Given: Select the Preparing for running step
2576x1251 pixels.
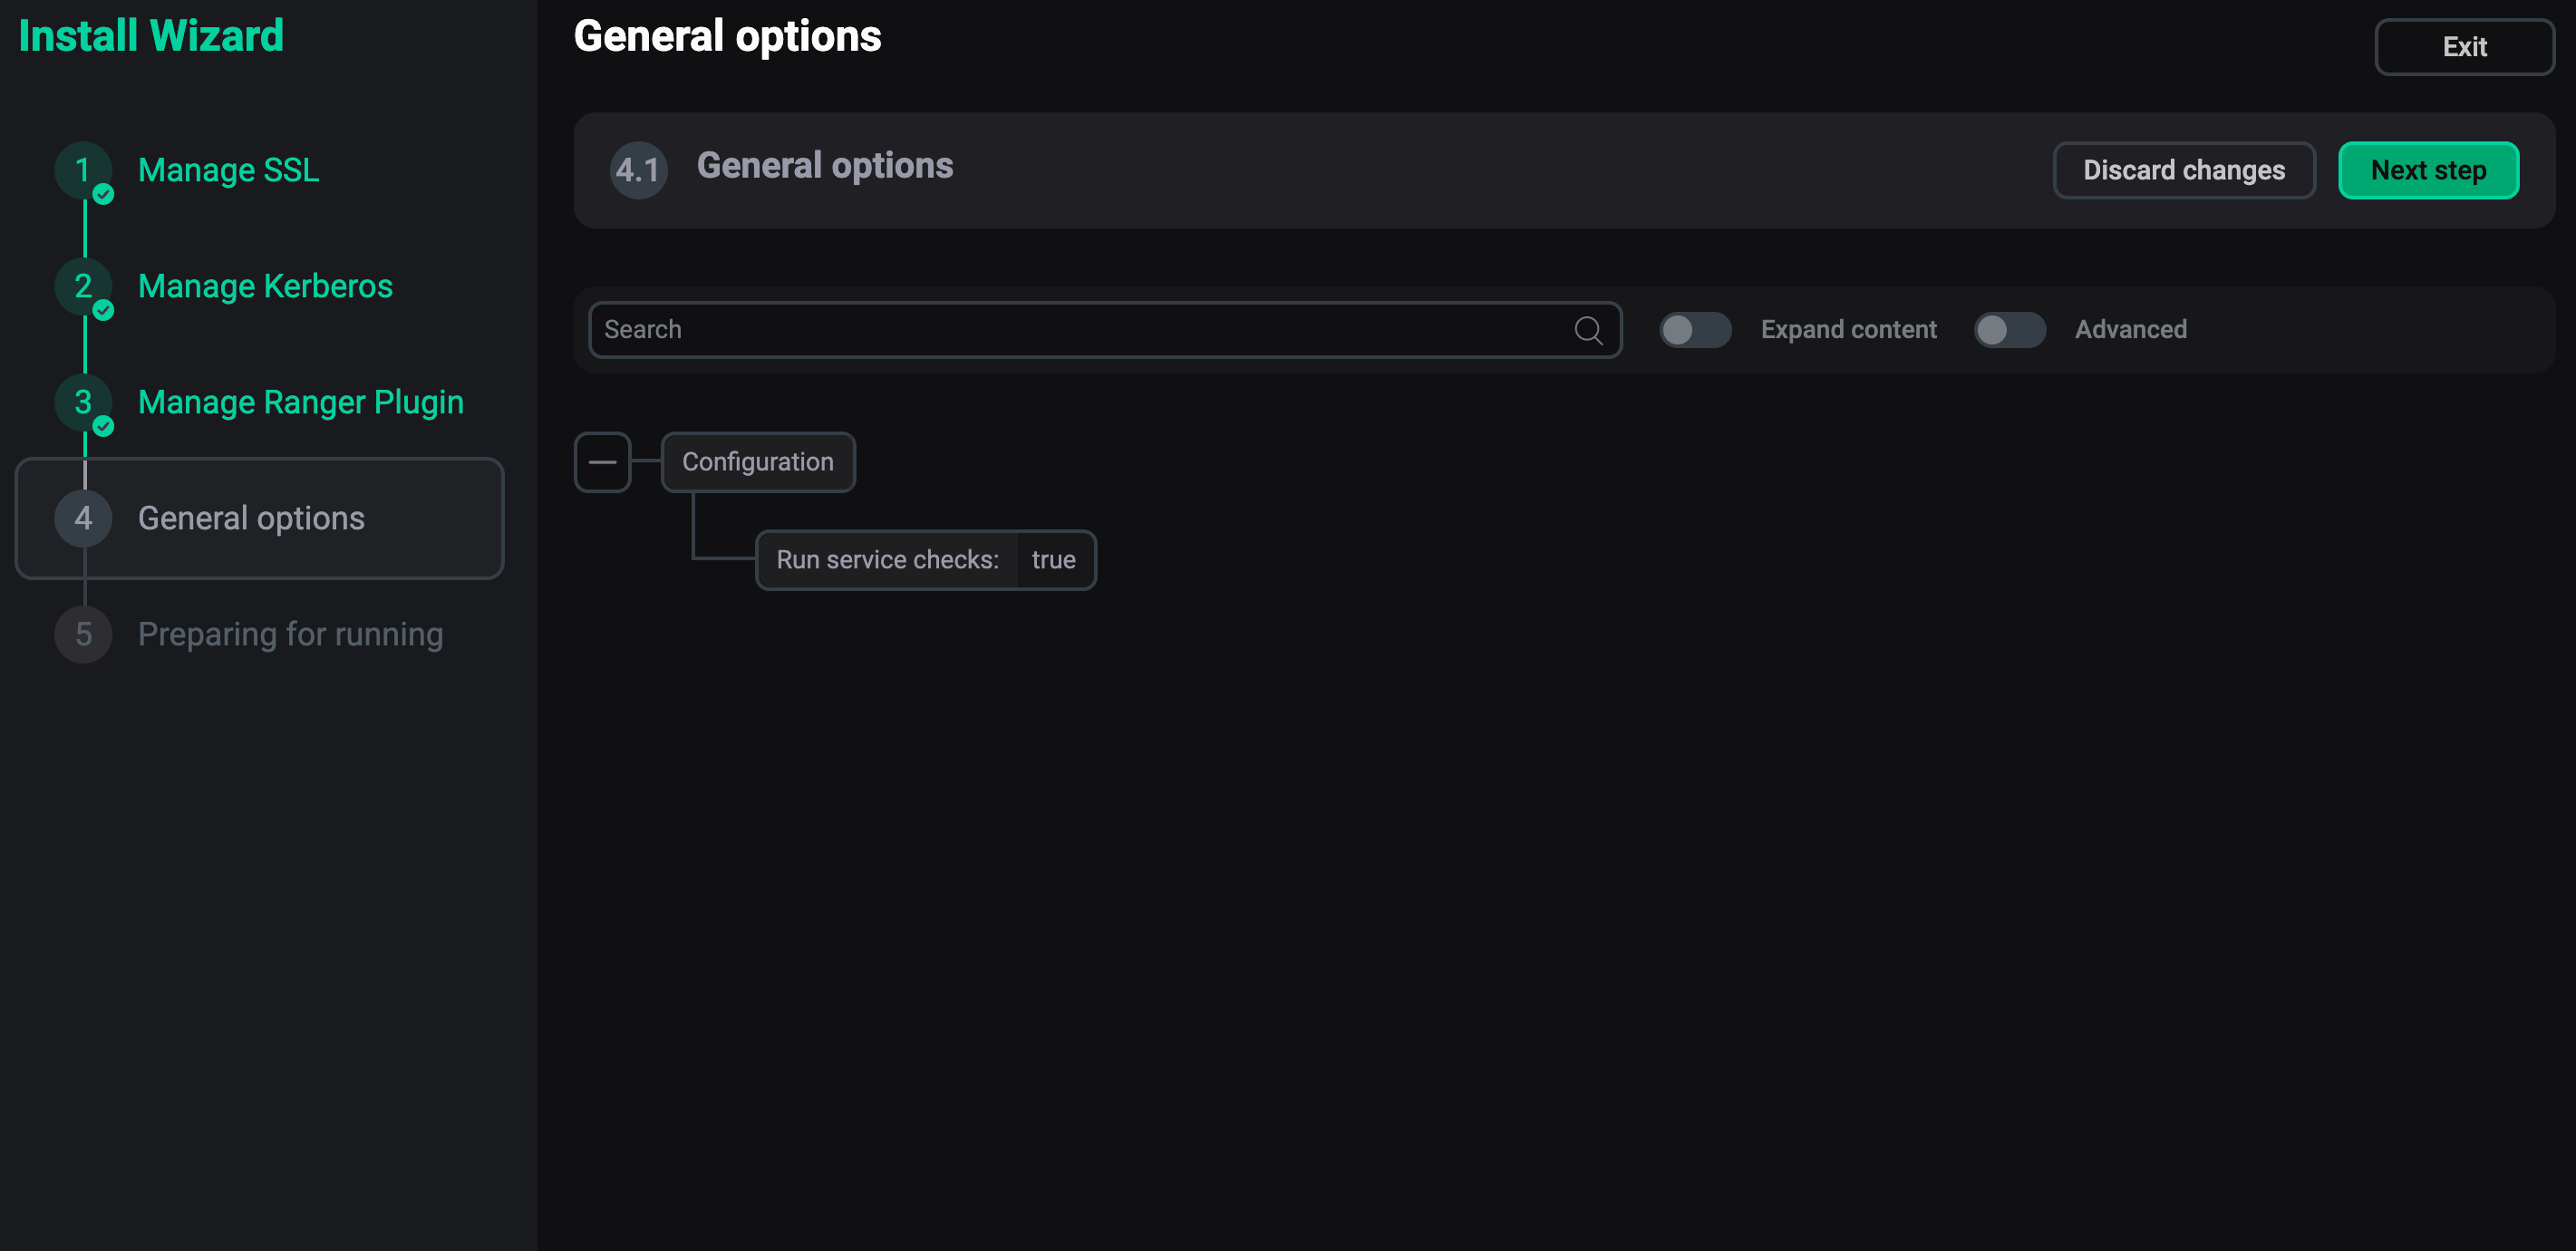Looking at the screenshot, I should 290,634.
